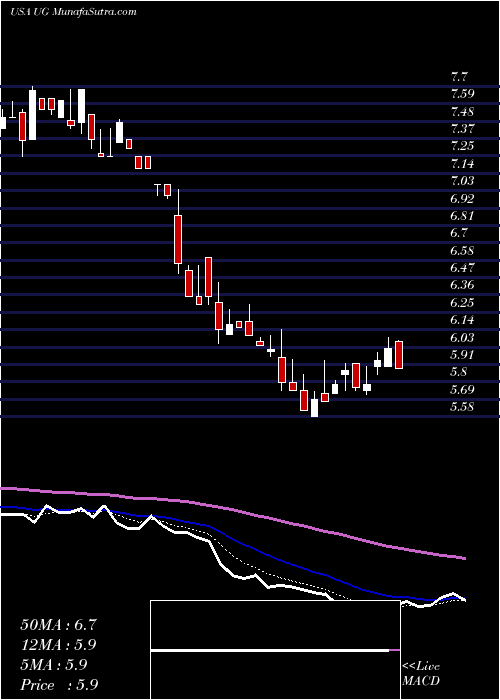The height and width of the screenshot is (700, 500).
Task: Click the 6.14 price axis label
Action: 462,320
